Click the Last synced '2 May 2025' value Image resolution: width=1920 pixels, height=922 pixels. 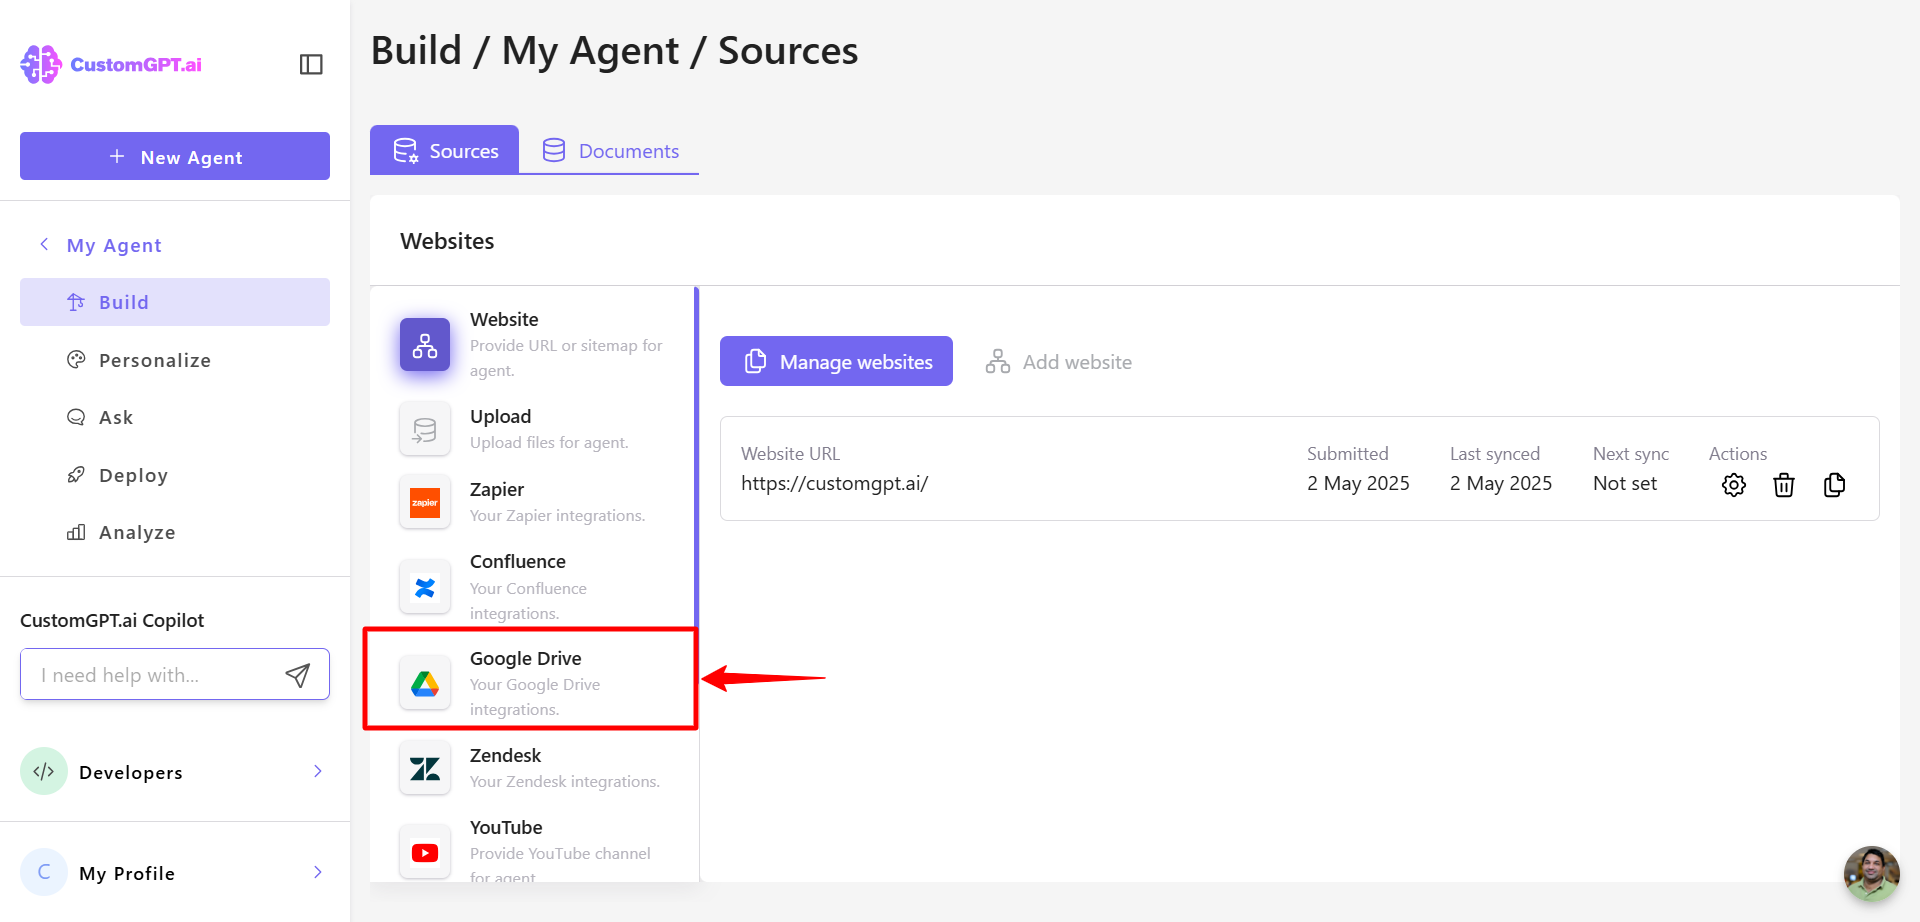(1501, 483)
